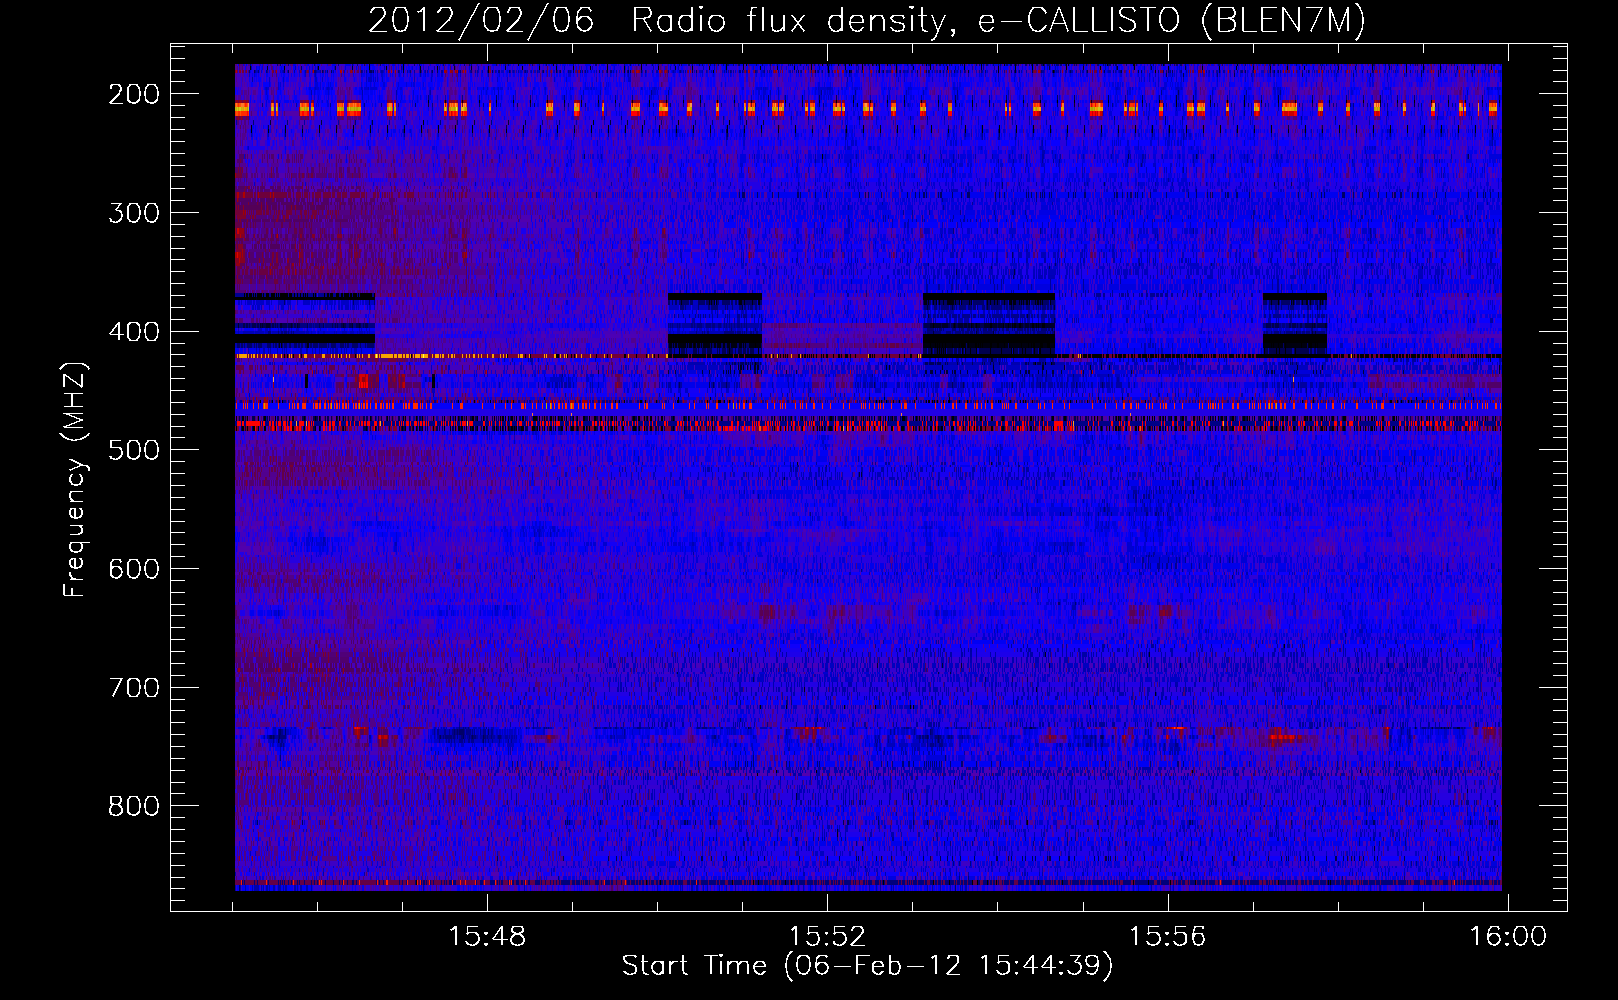Click the 15:52 time tick label
The width and height of the screenshot is (1618, 1000).
(827, 937)
